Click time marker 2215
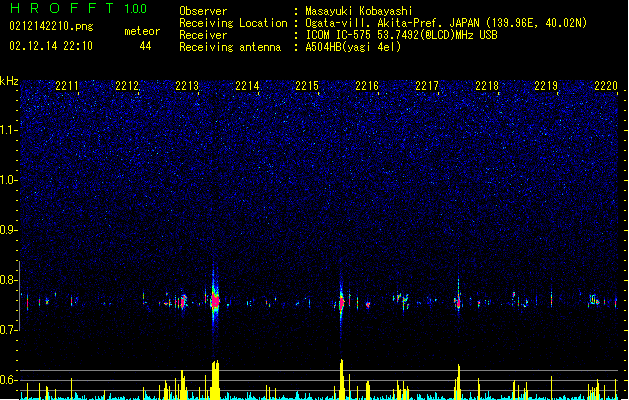Viewport: 629px width, 400px height. click(x=307, y=86)
